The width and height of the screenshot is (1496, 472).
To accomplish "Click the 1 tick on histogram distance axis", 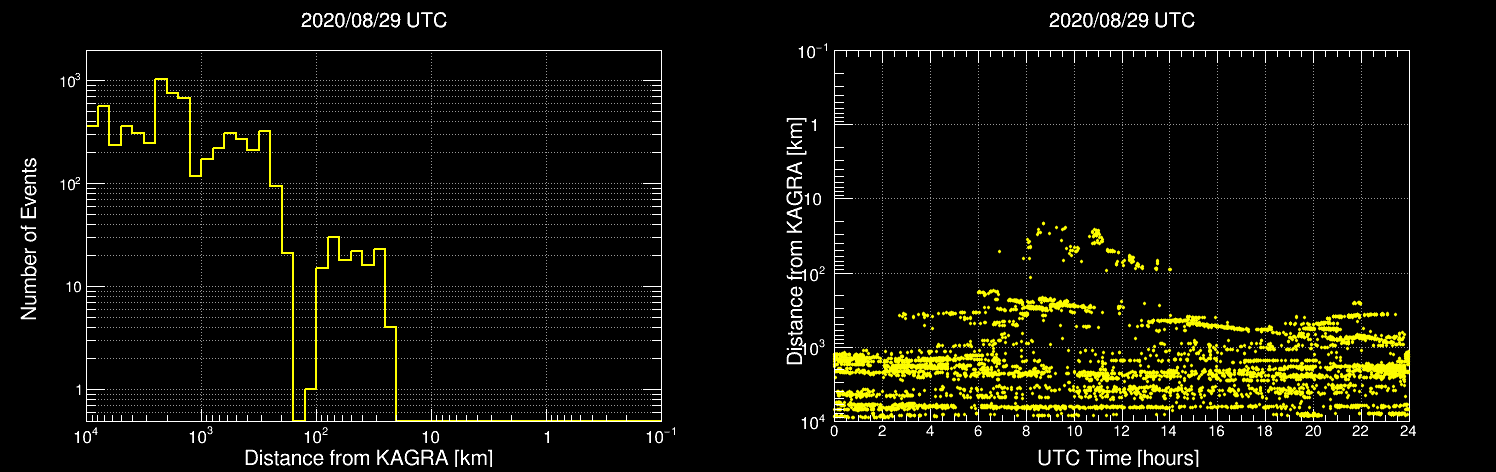I will (x=546, y=437).
